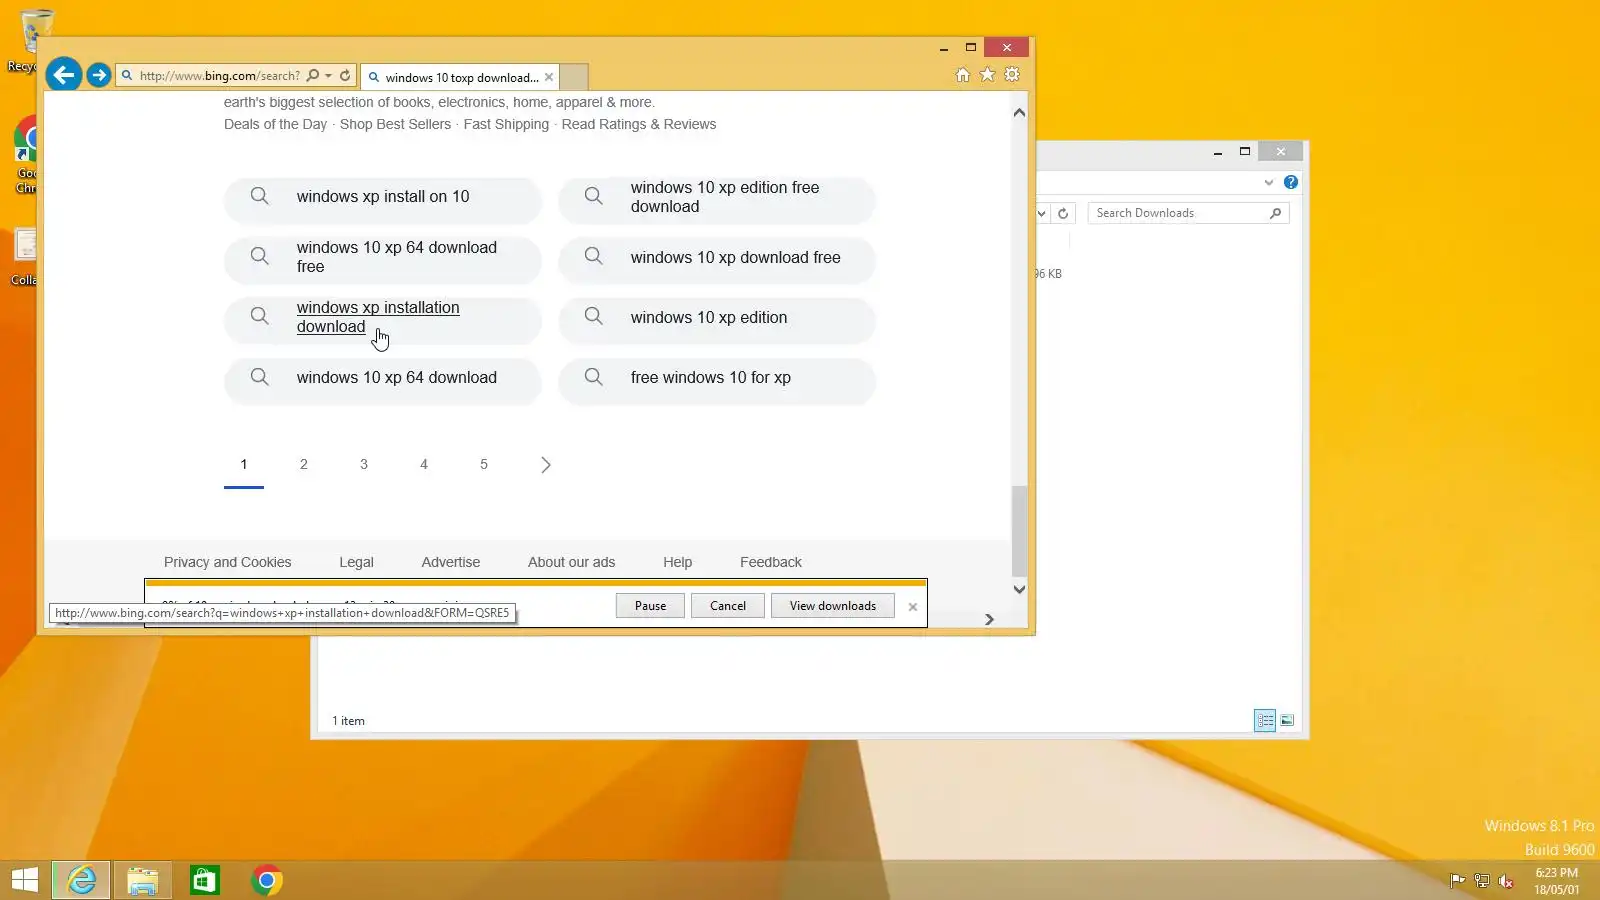Go to results page 3
Image resolution: width=1600 pixels, height=900 pixels.
click(364, 464)
